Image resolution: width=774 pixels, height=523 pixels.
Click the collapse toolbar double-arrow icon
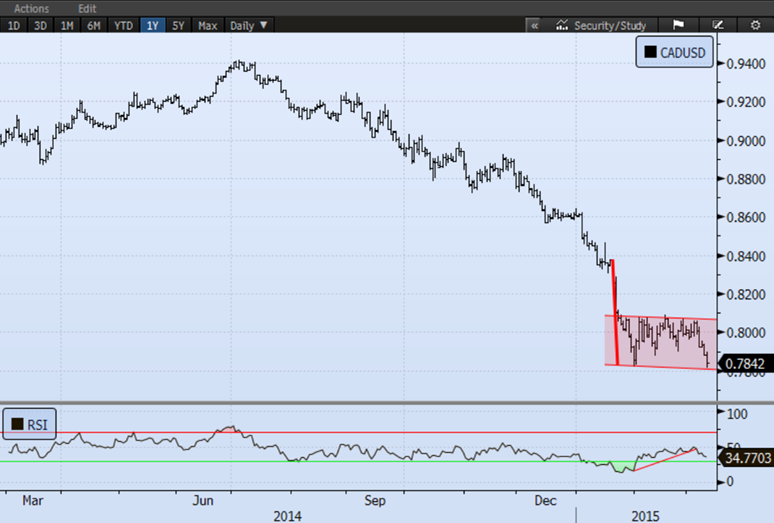click(x=534, y=25)
